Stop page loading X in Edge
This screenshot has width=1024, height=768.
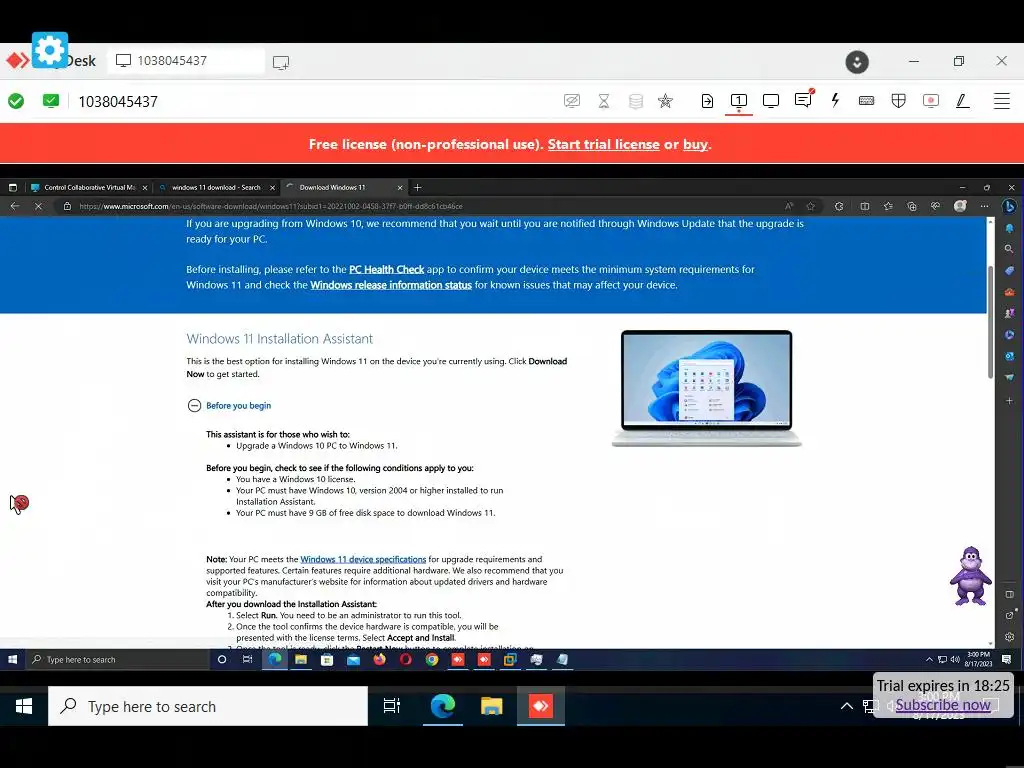38,206
